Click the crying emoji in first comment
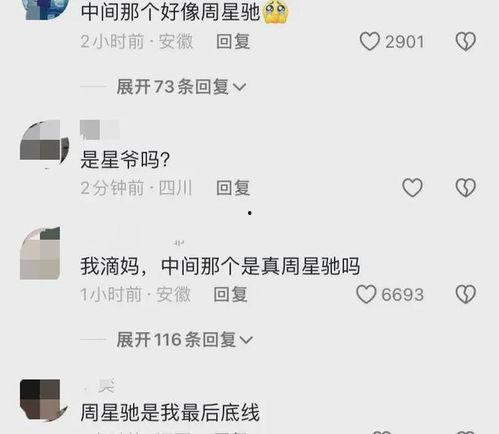The image size is (499, 434). pos(276,12)
